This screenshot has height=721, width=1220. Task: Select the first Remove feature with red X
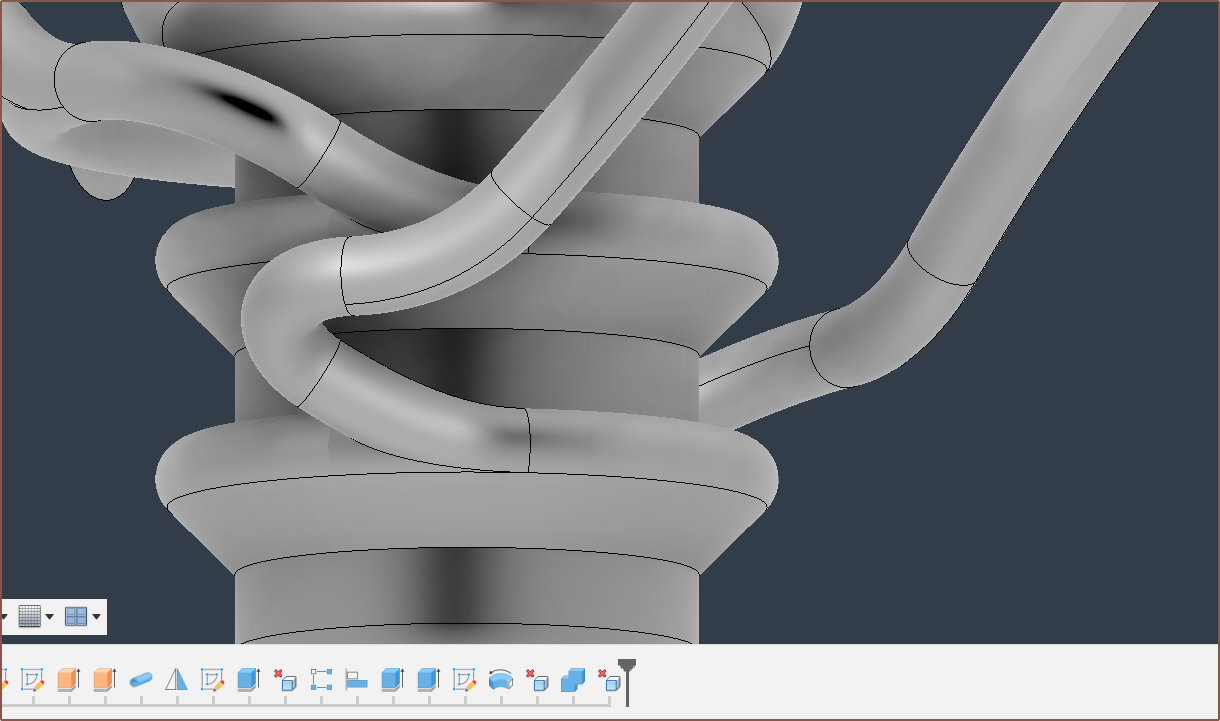(285, 681)
